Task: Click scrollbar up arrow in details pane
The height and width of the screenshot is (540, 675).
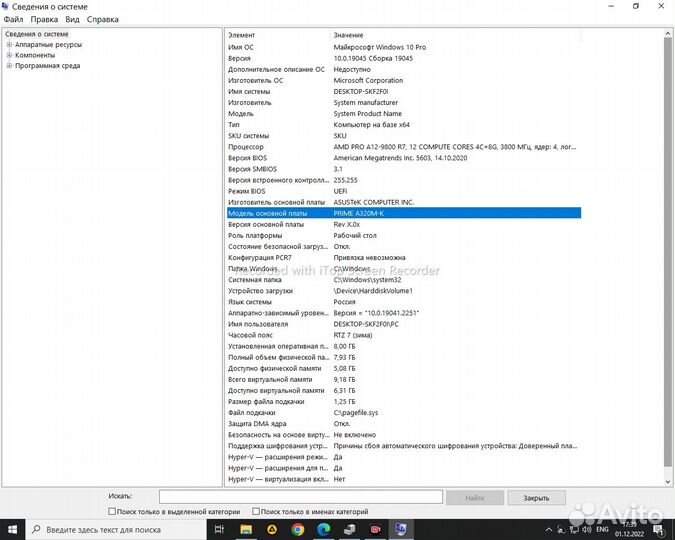Action: coord(668,33)
